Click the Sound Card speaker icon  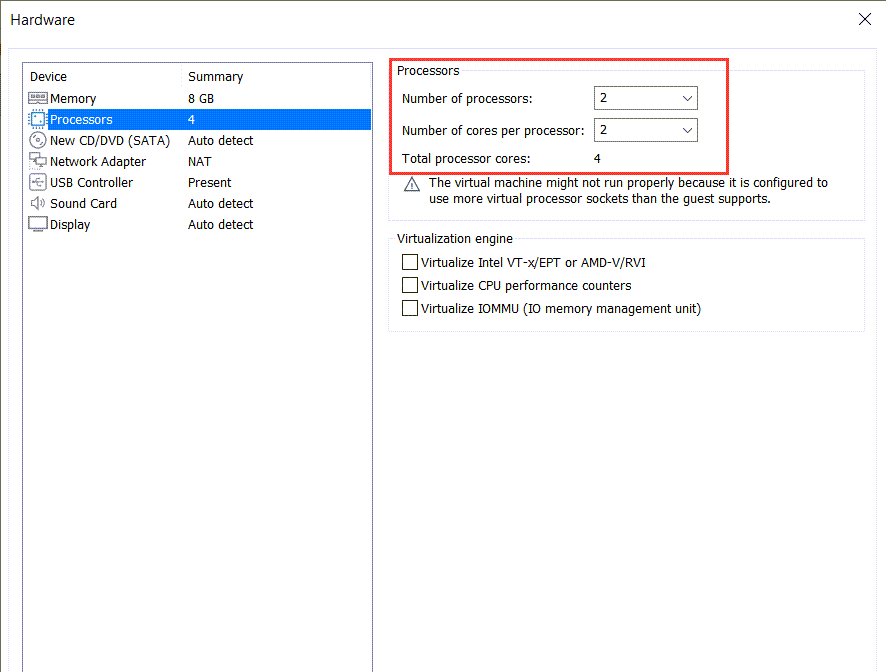coord(38,204)
